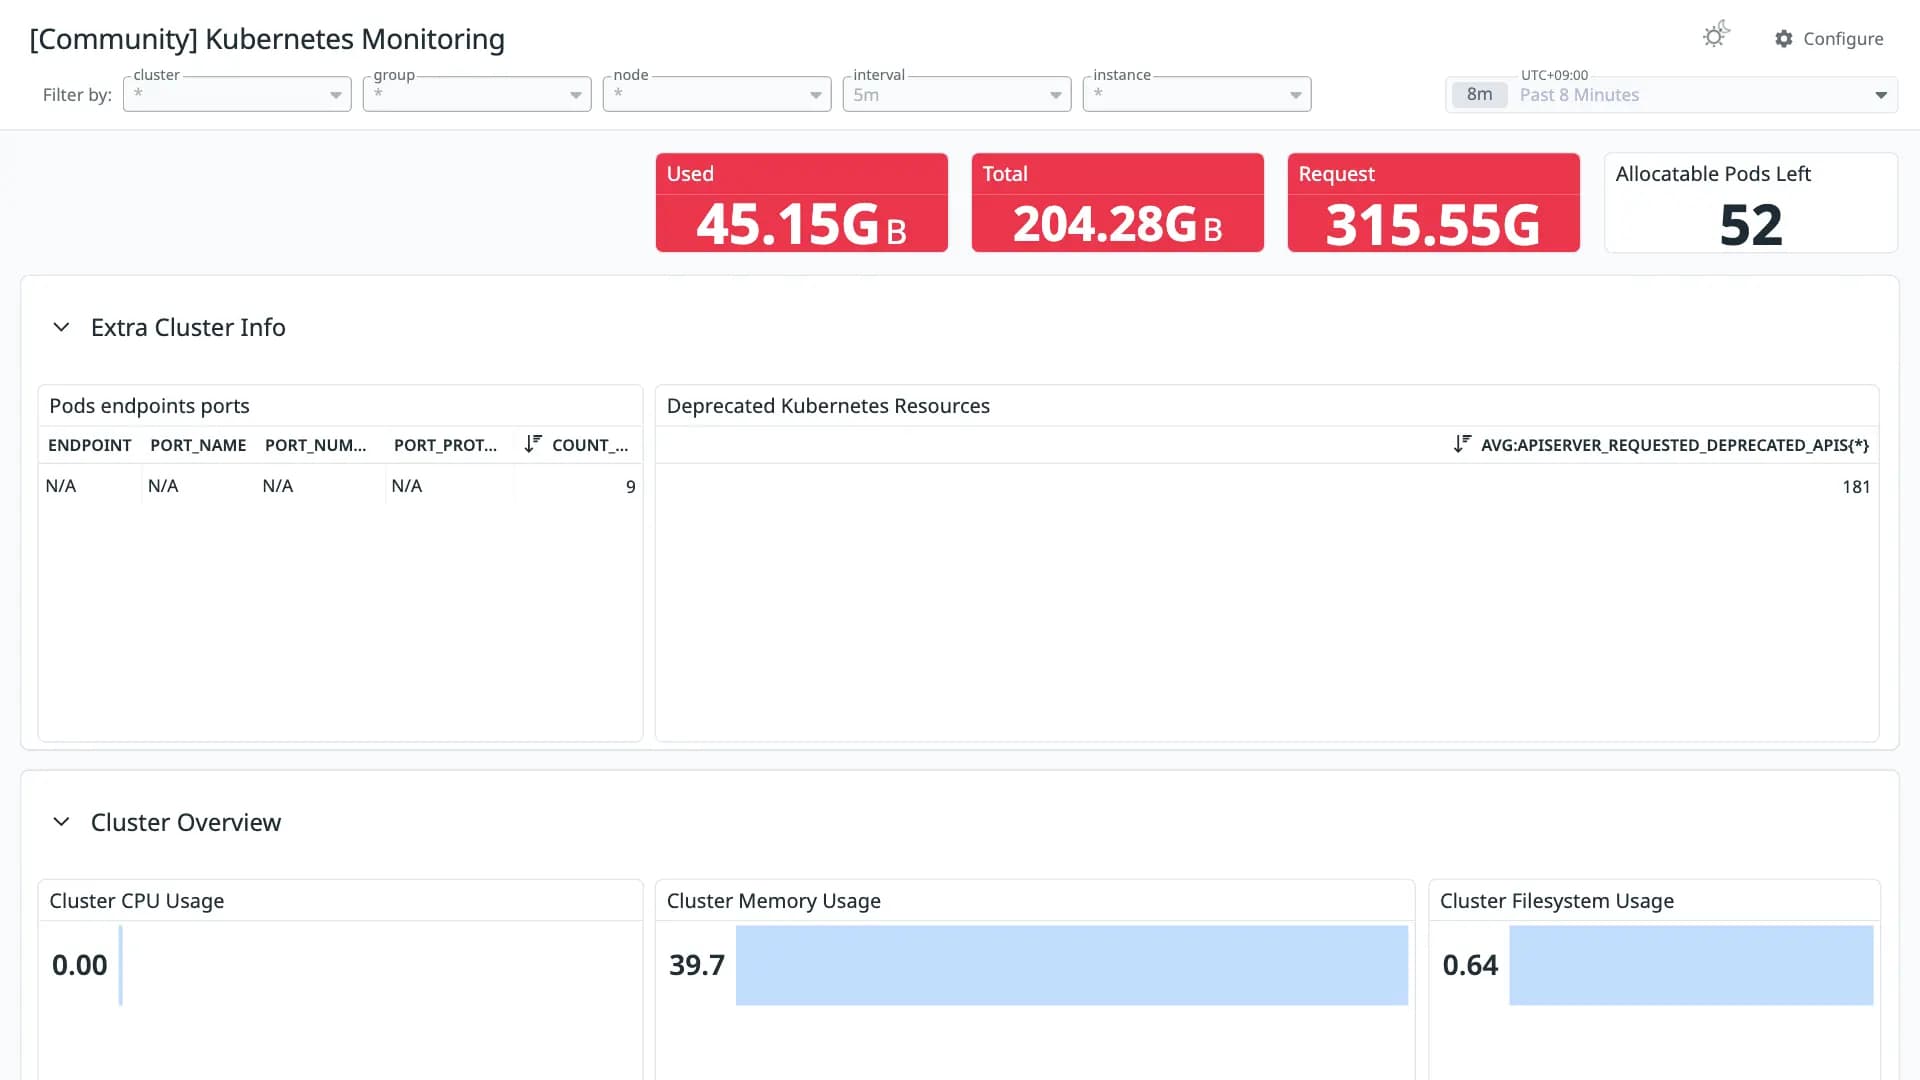
Task: Click the PORT_PROT column header
Action: (445, 445)
